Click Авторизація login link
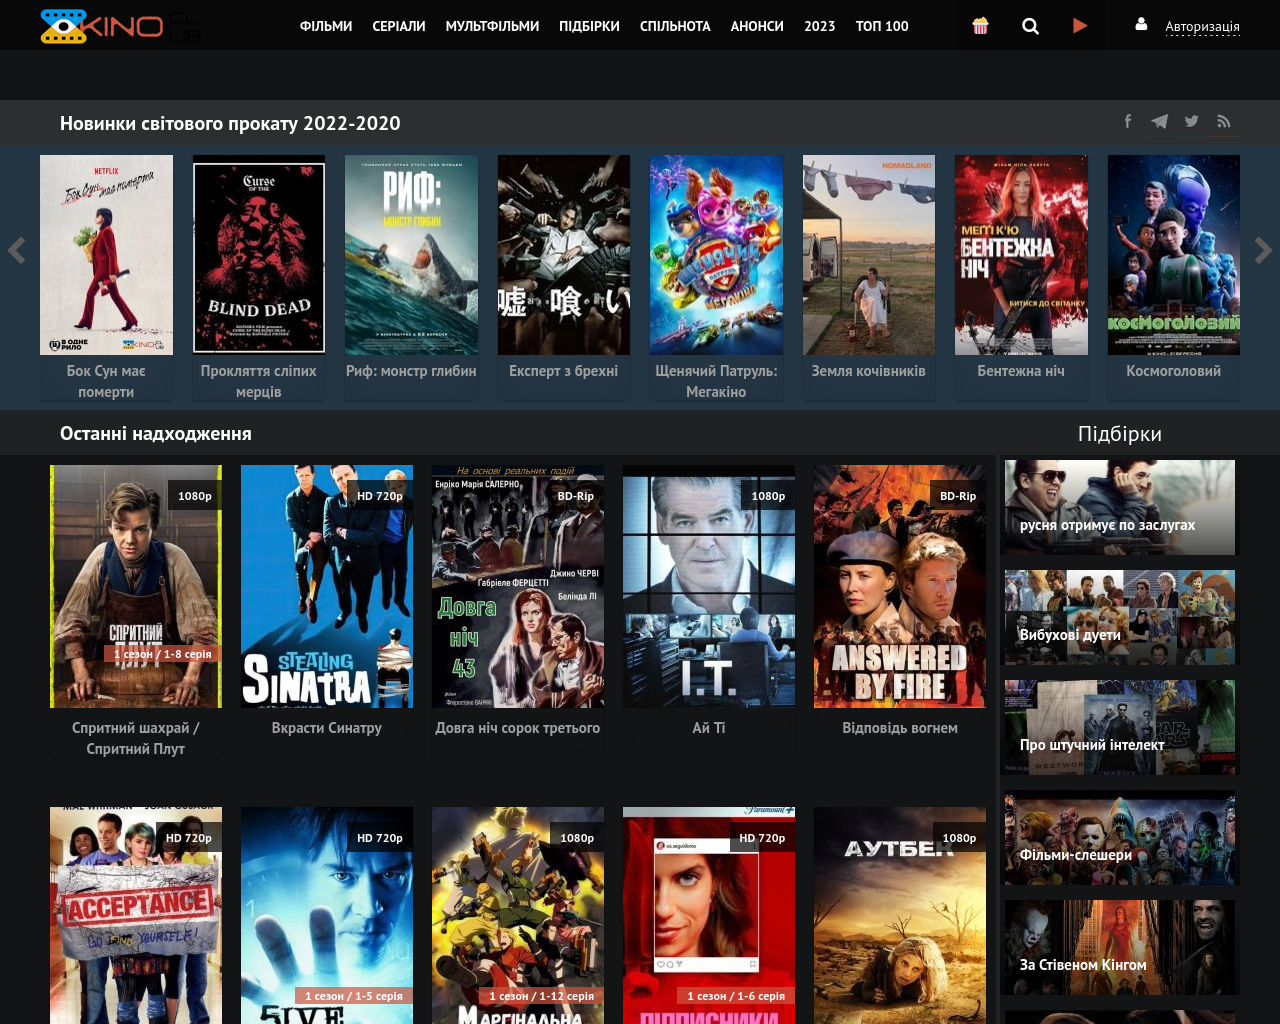This screenshot has width=1280, height=1024. [x=1202, y=26]
